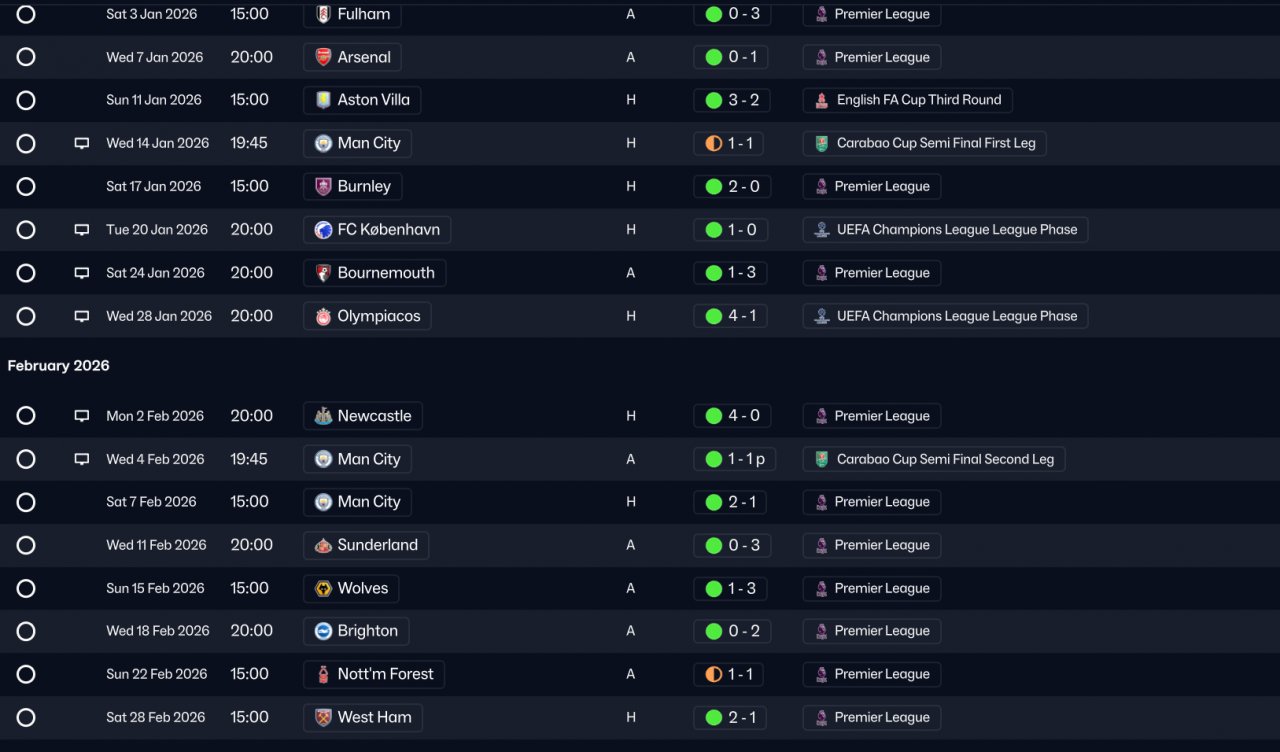Click the Champions League icon on Olympiacos row
Viewport: 1280px width, 752px height.
pyautogui.click(x=821, y=316)
